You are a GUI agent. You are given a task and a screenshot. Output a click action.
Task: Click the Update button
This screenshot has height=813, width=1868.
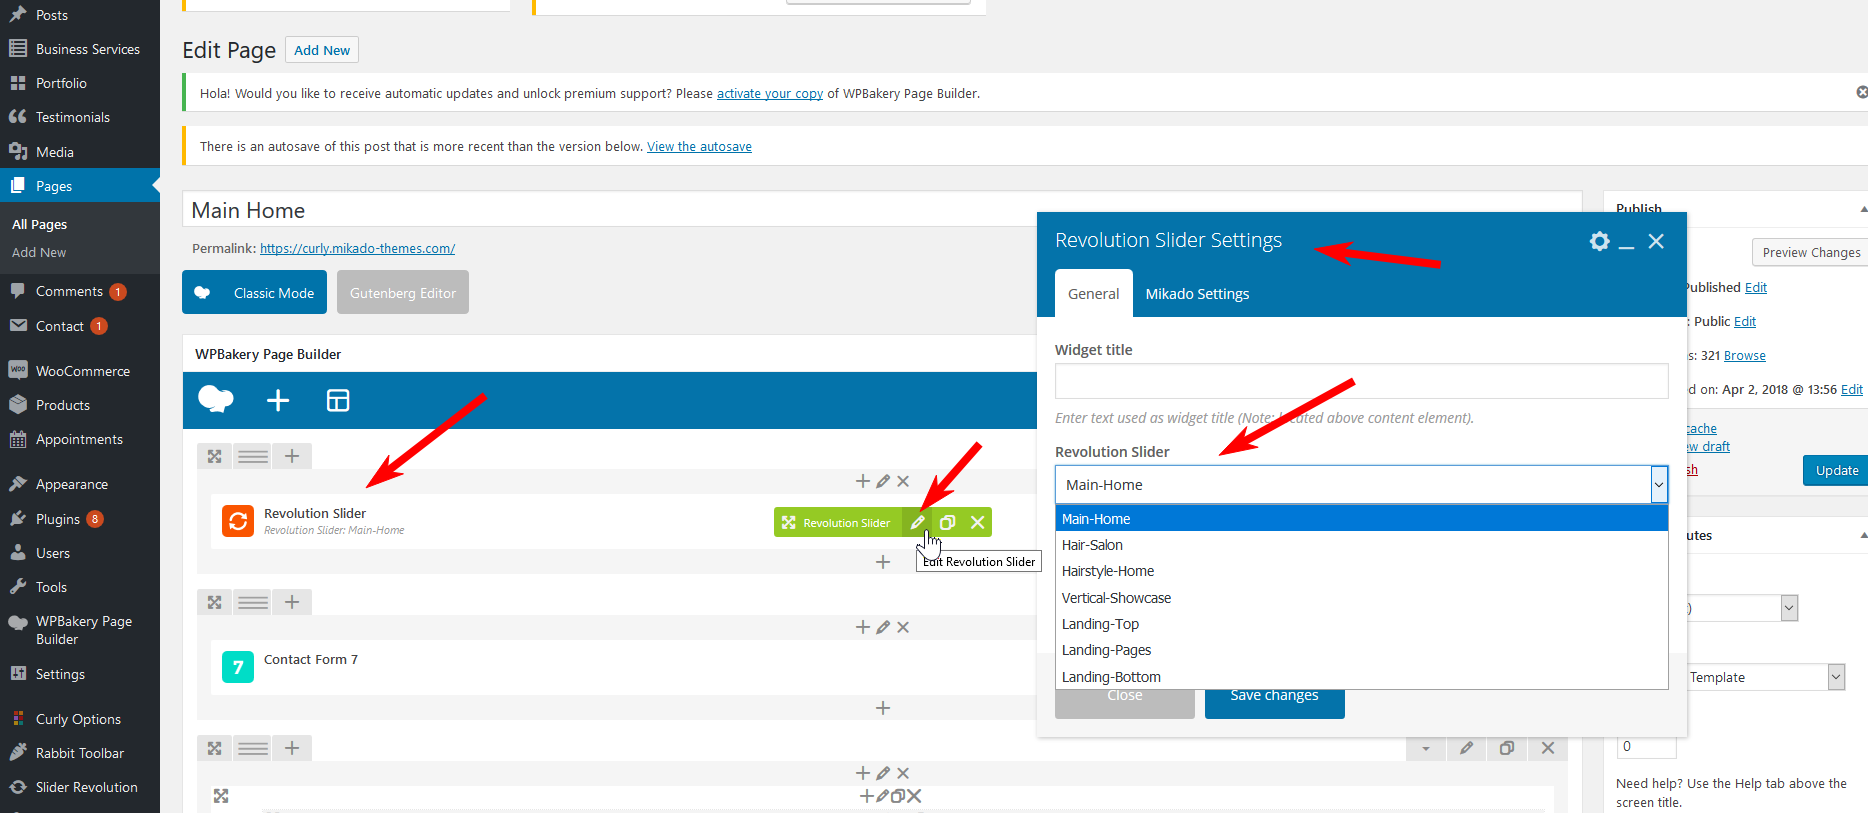1836,470
